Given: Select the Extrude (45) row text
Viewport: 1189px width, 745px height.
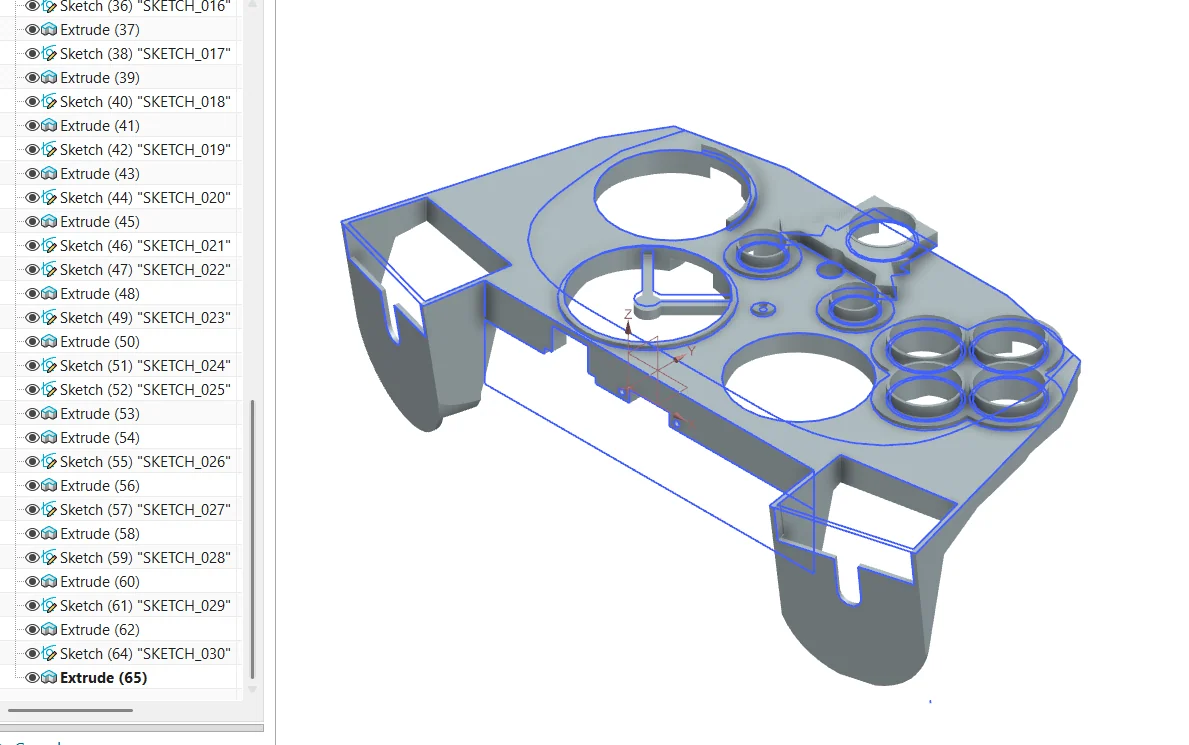Looking at the screenshot, I should (x=100, y=222).
